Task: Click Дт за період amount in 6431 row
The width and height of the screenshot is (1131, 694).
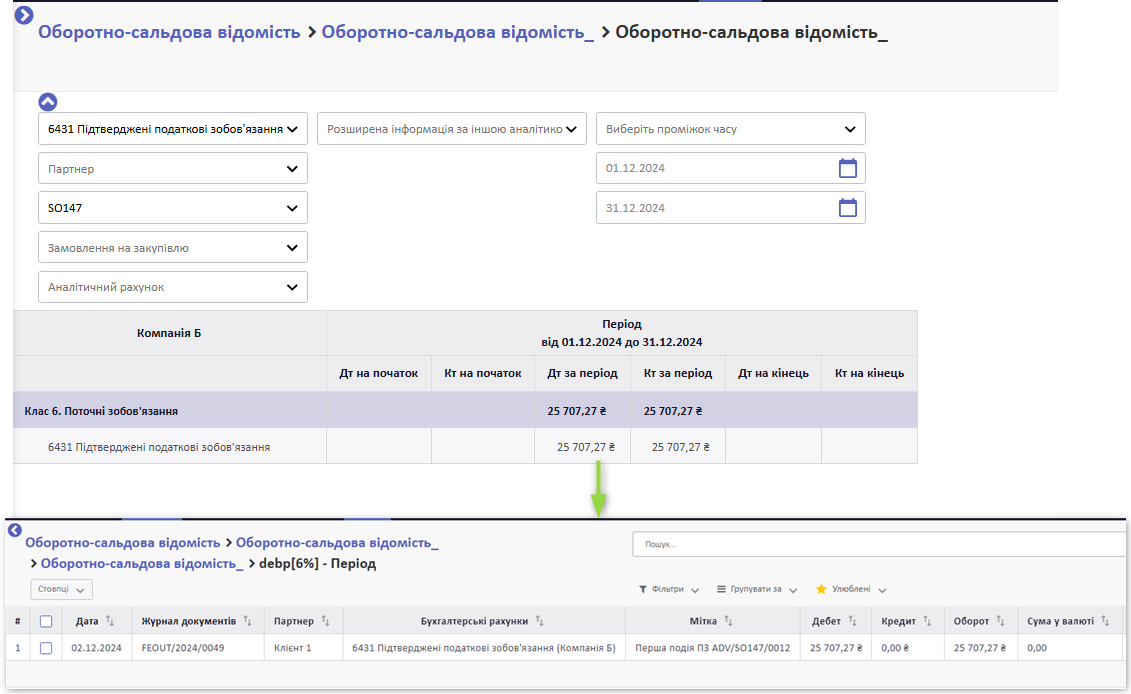Action: point(586,447)
